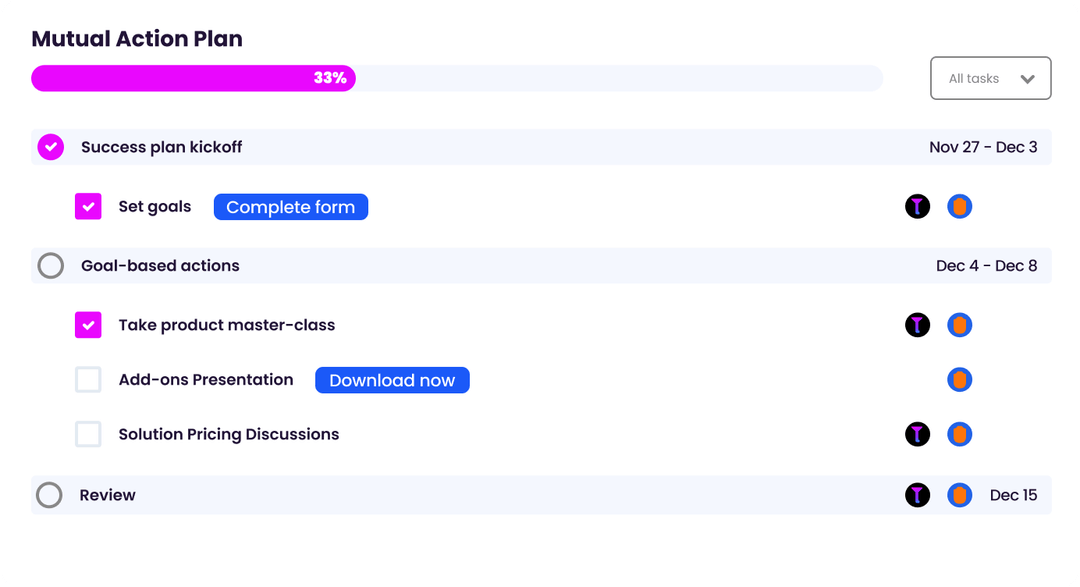Select the purple avatar in the Review row
The image size is (1080, 587).
917,495
